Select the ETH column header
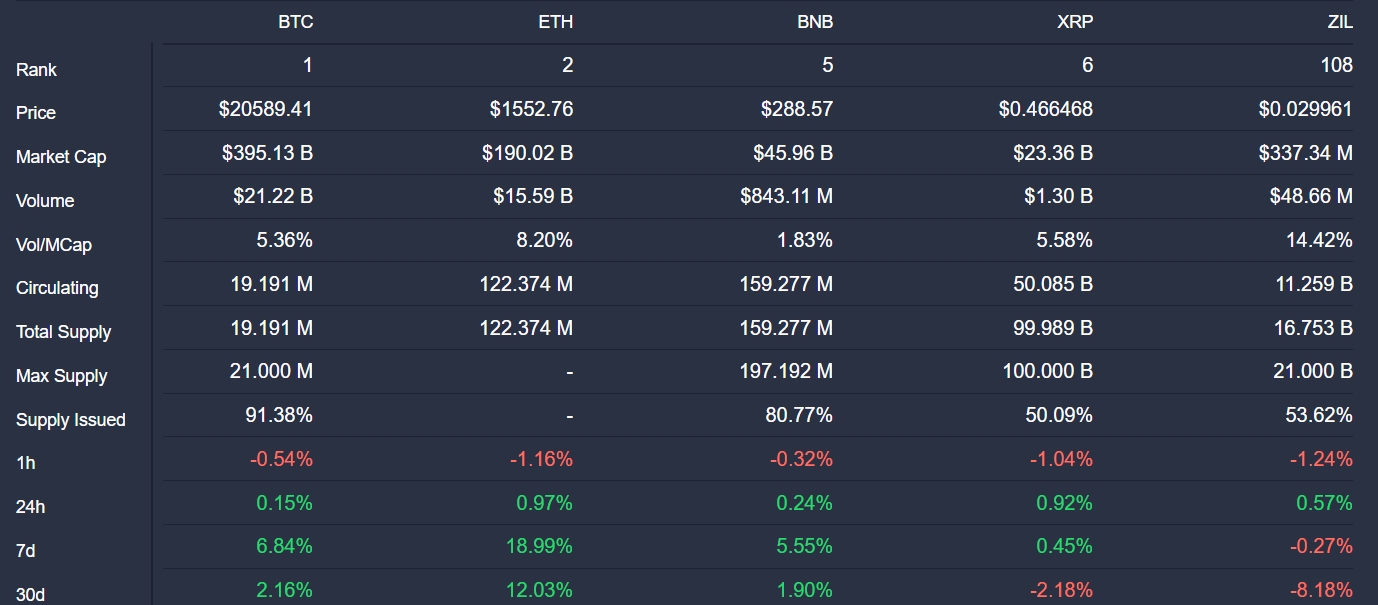This screenshot has height=605, width=1378. [555, 22]
